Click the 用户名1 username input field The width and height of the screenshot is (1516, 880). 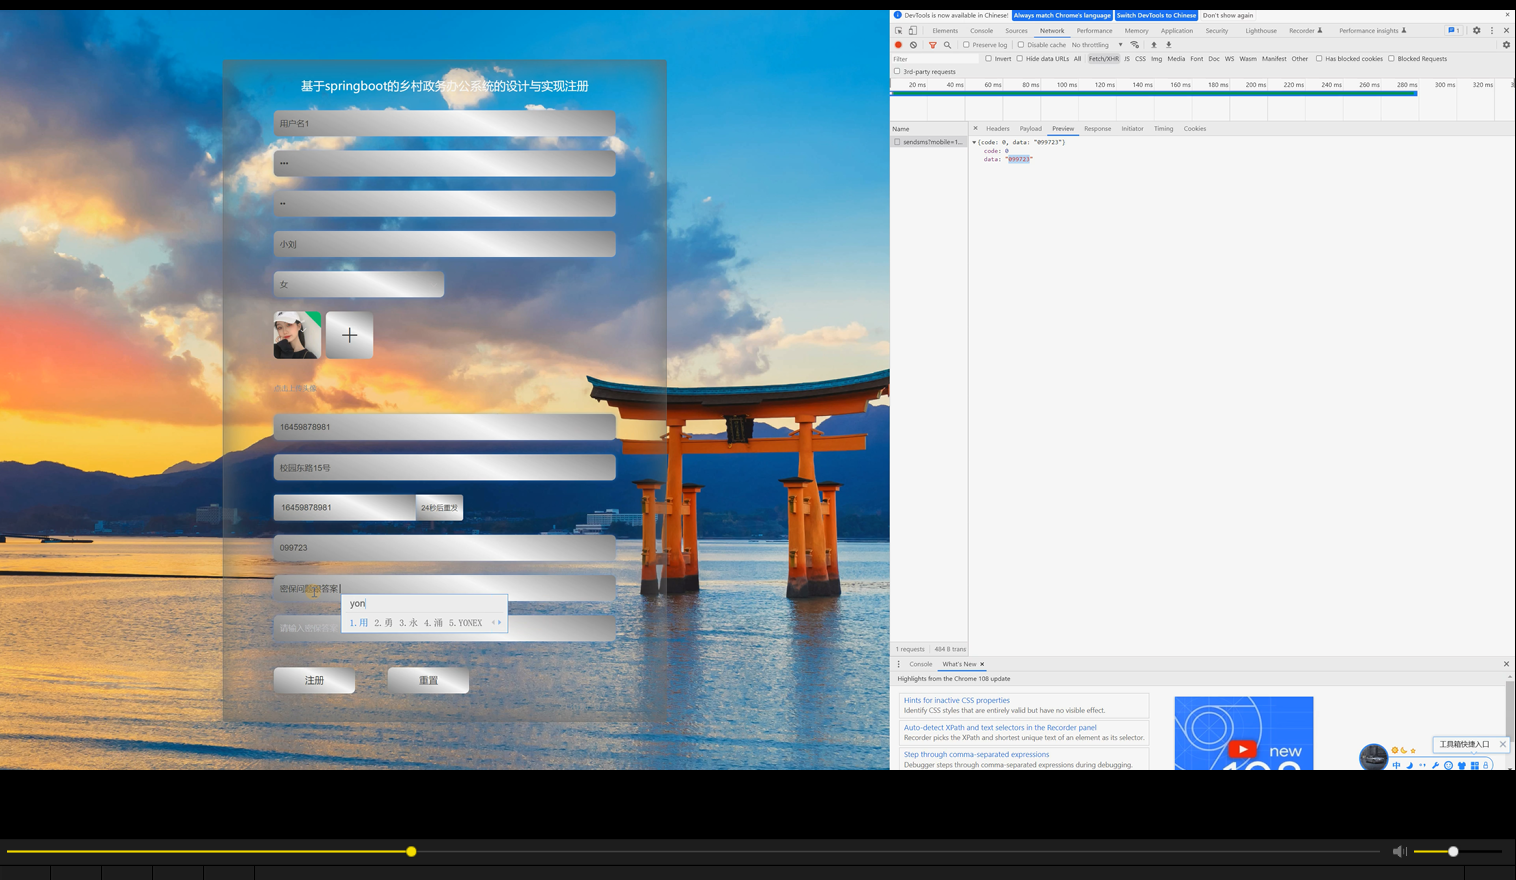(x=445, y=123)
